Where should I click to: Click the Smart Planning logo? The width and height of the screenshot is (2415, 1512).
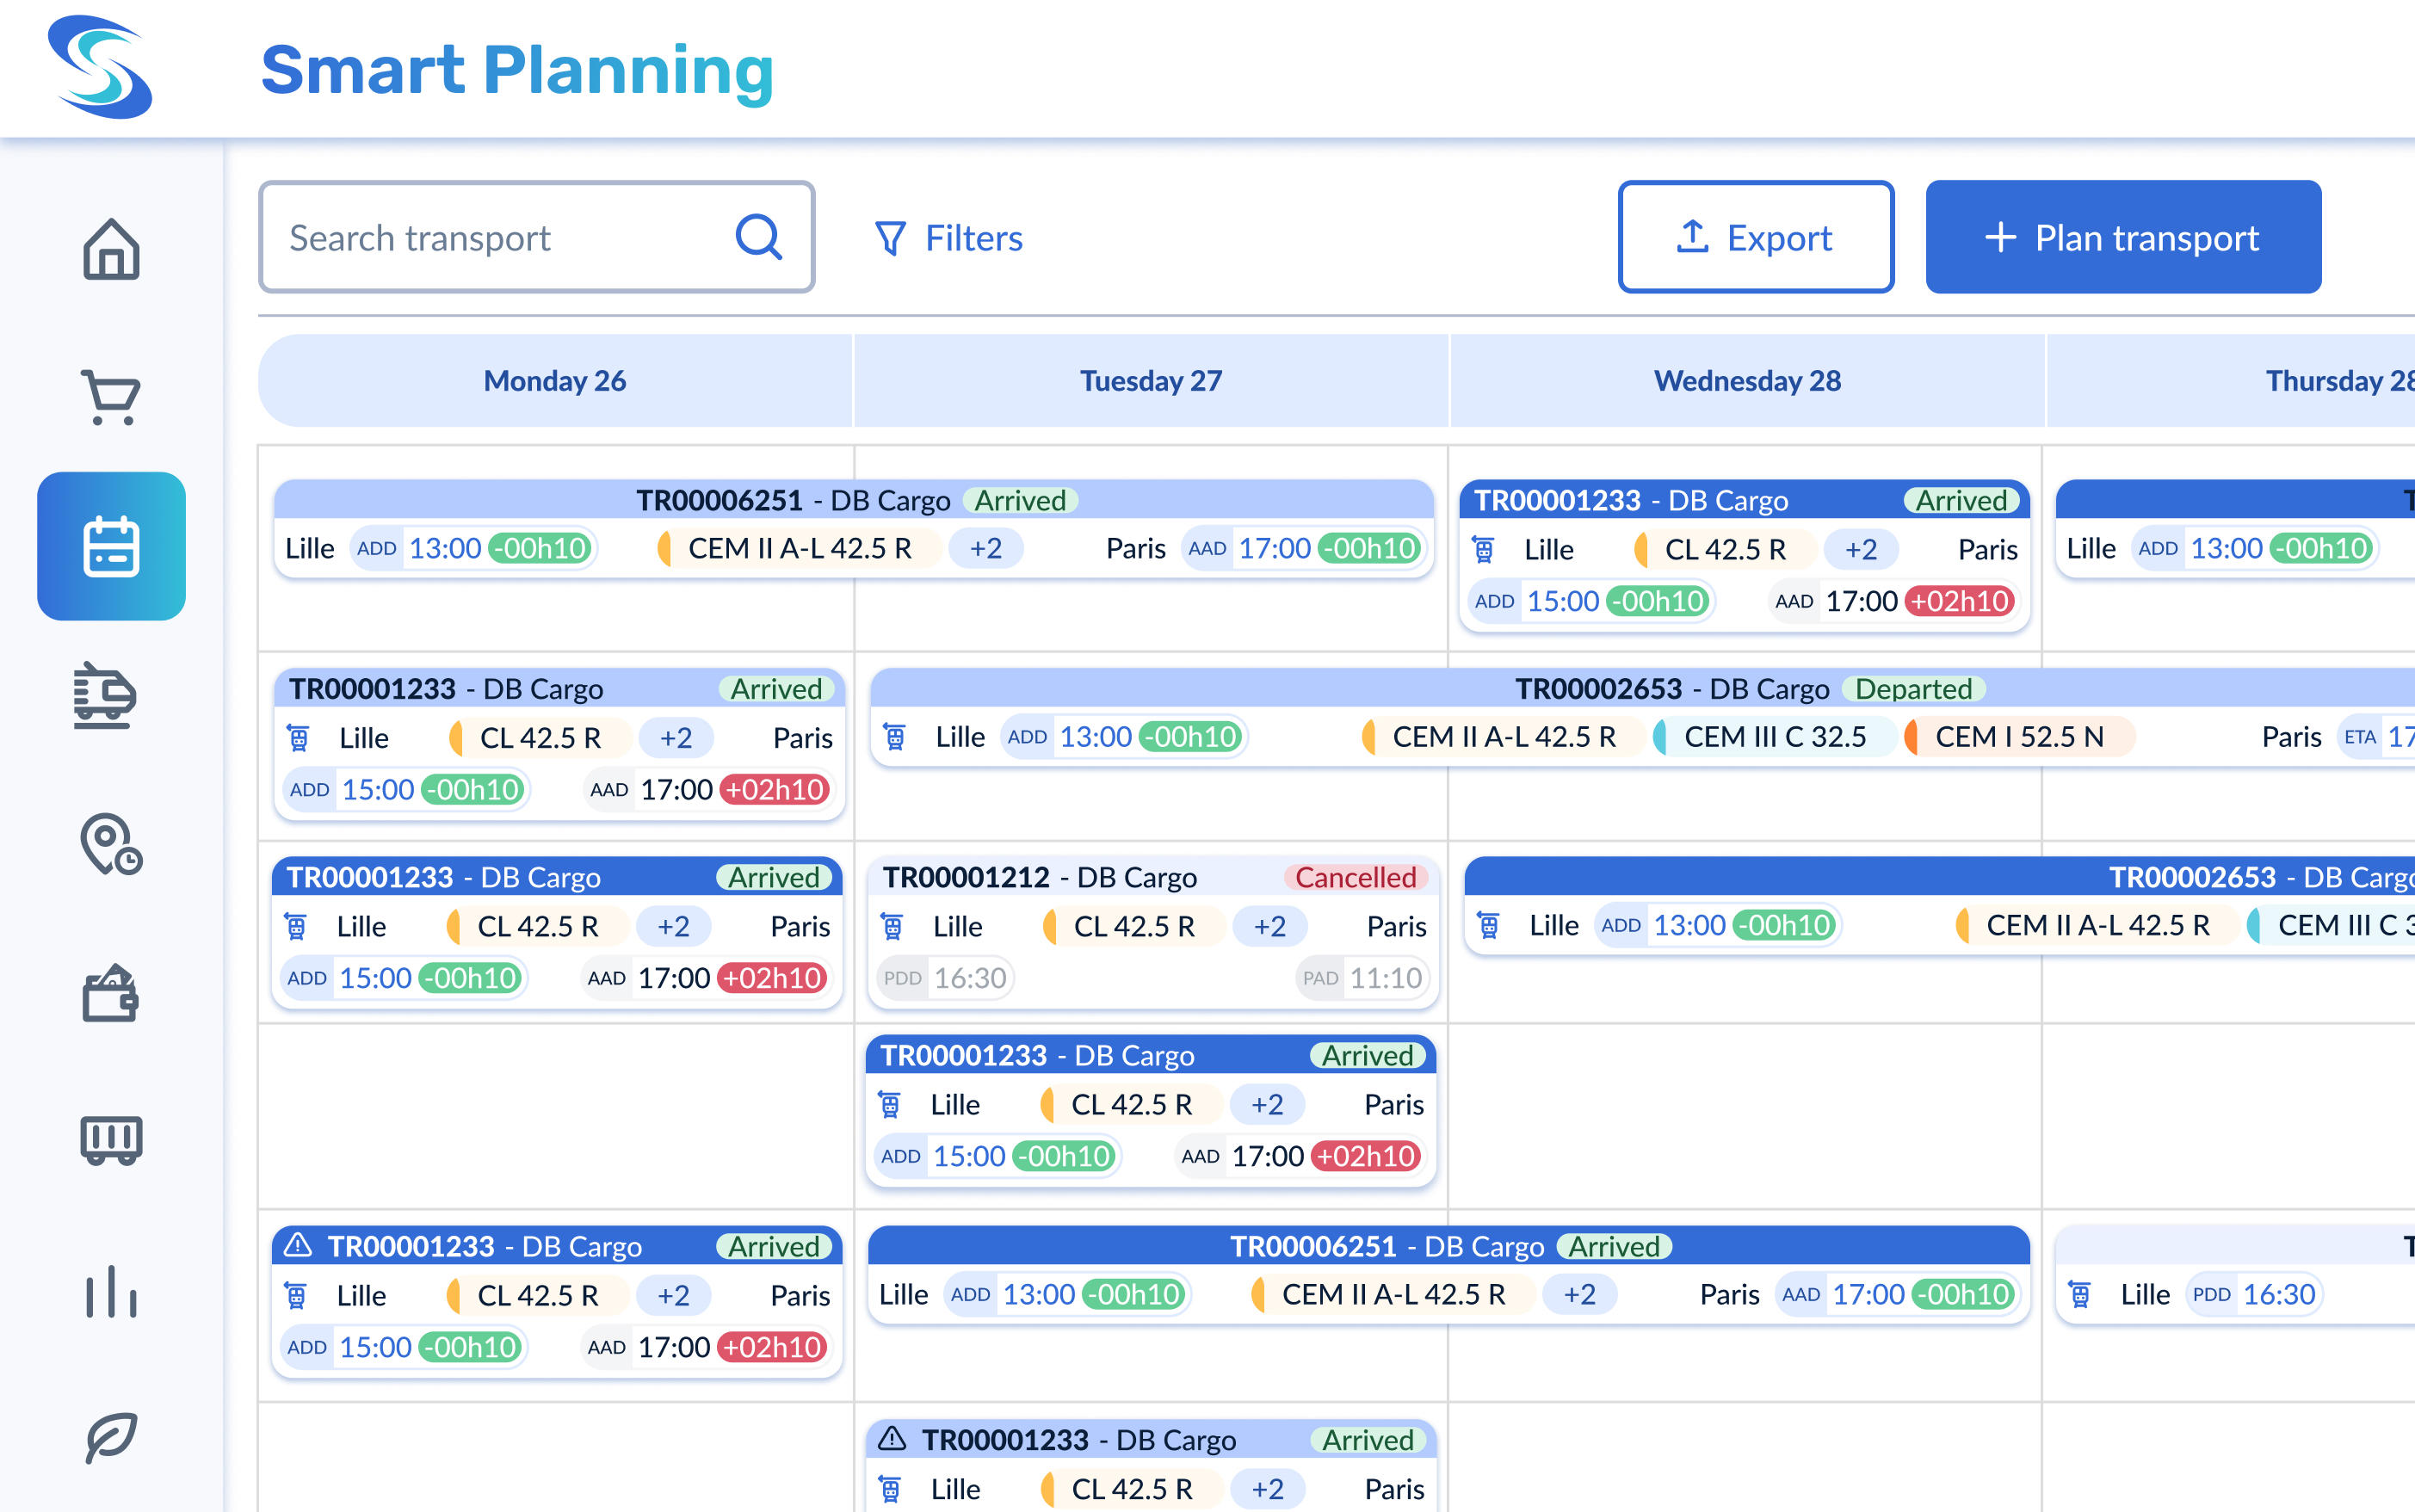pyautogui.click(x=100, y=68)
